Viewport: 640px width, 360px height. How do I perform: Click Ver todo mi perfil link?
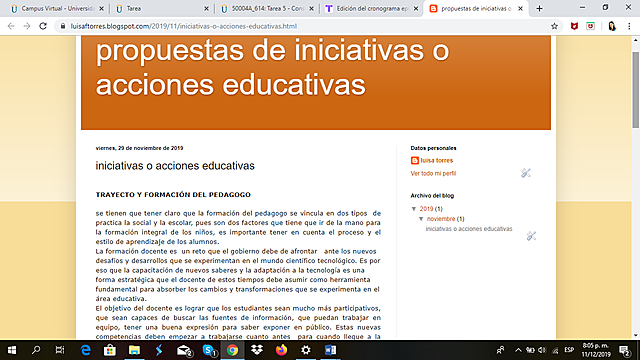click(433, 173)
